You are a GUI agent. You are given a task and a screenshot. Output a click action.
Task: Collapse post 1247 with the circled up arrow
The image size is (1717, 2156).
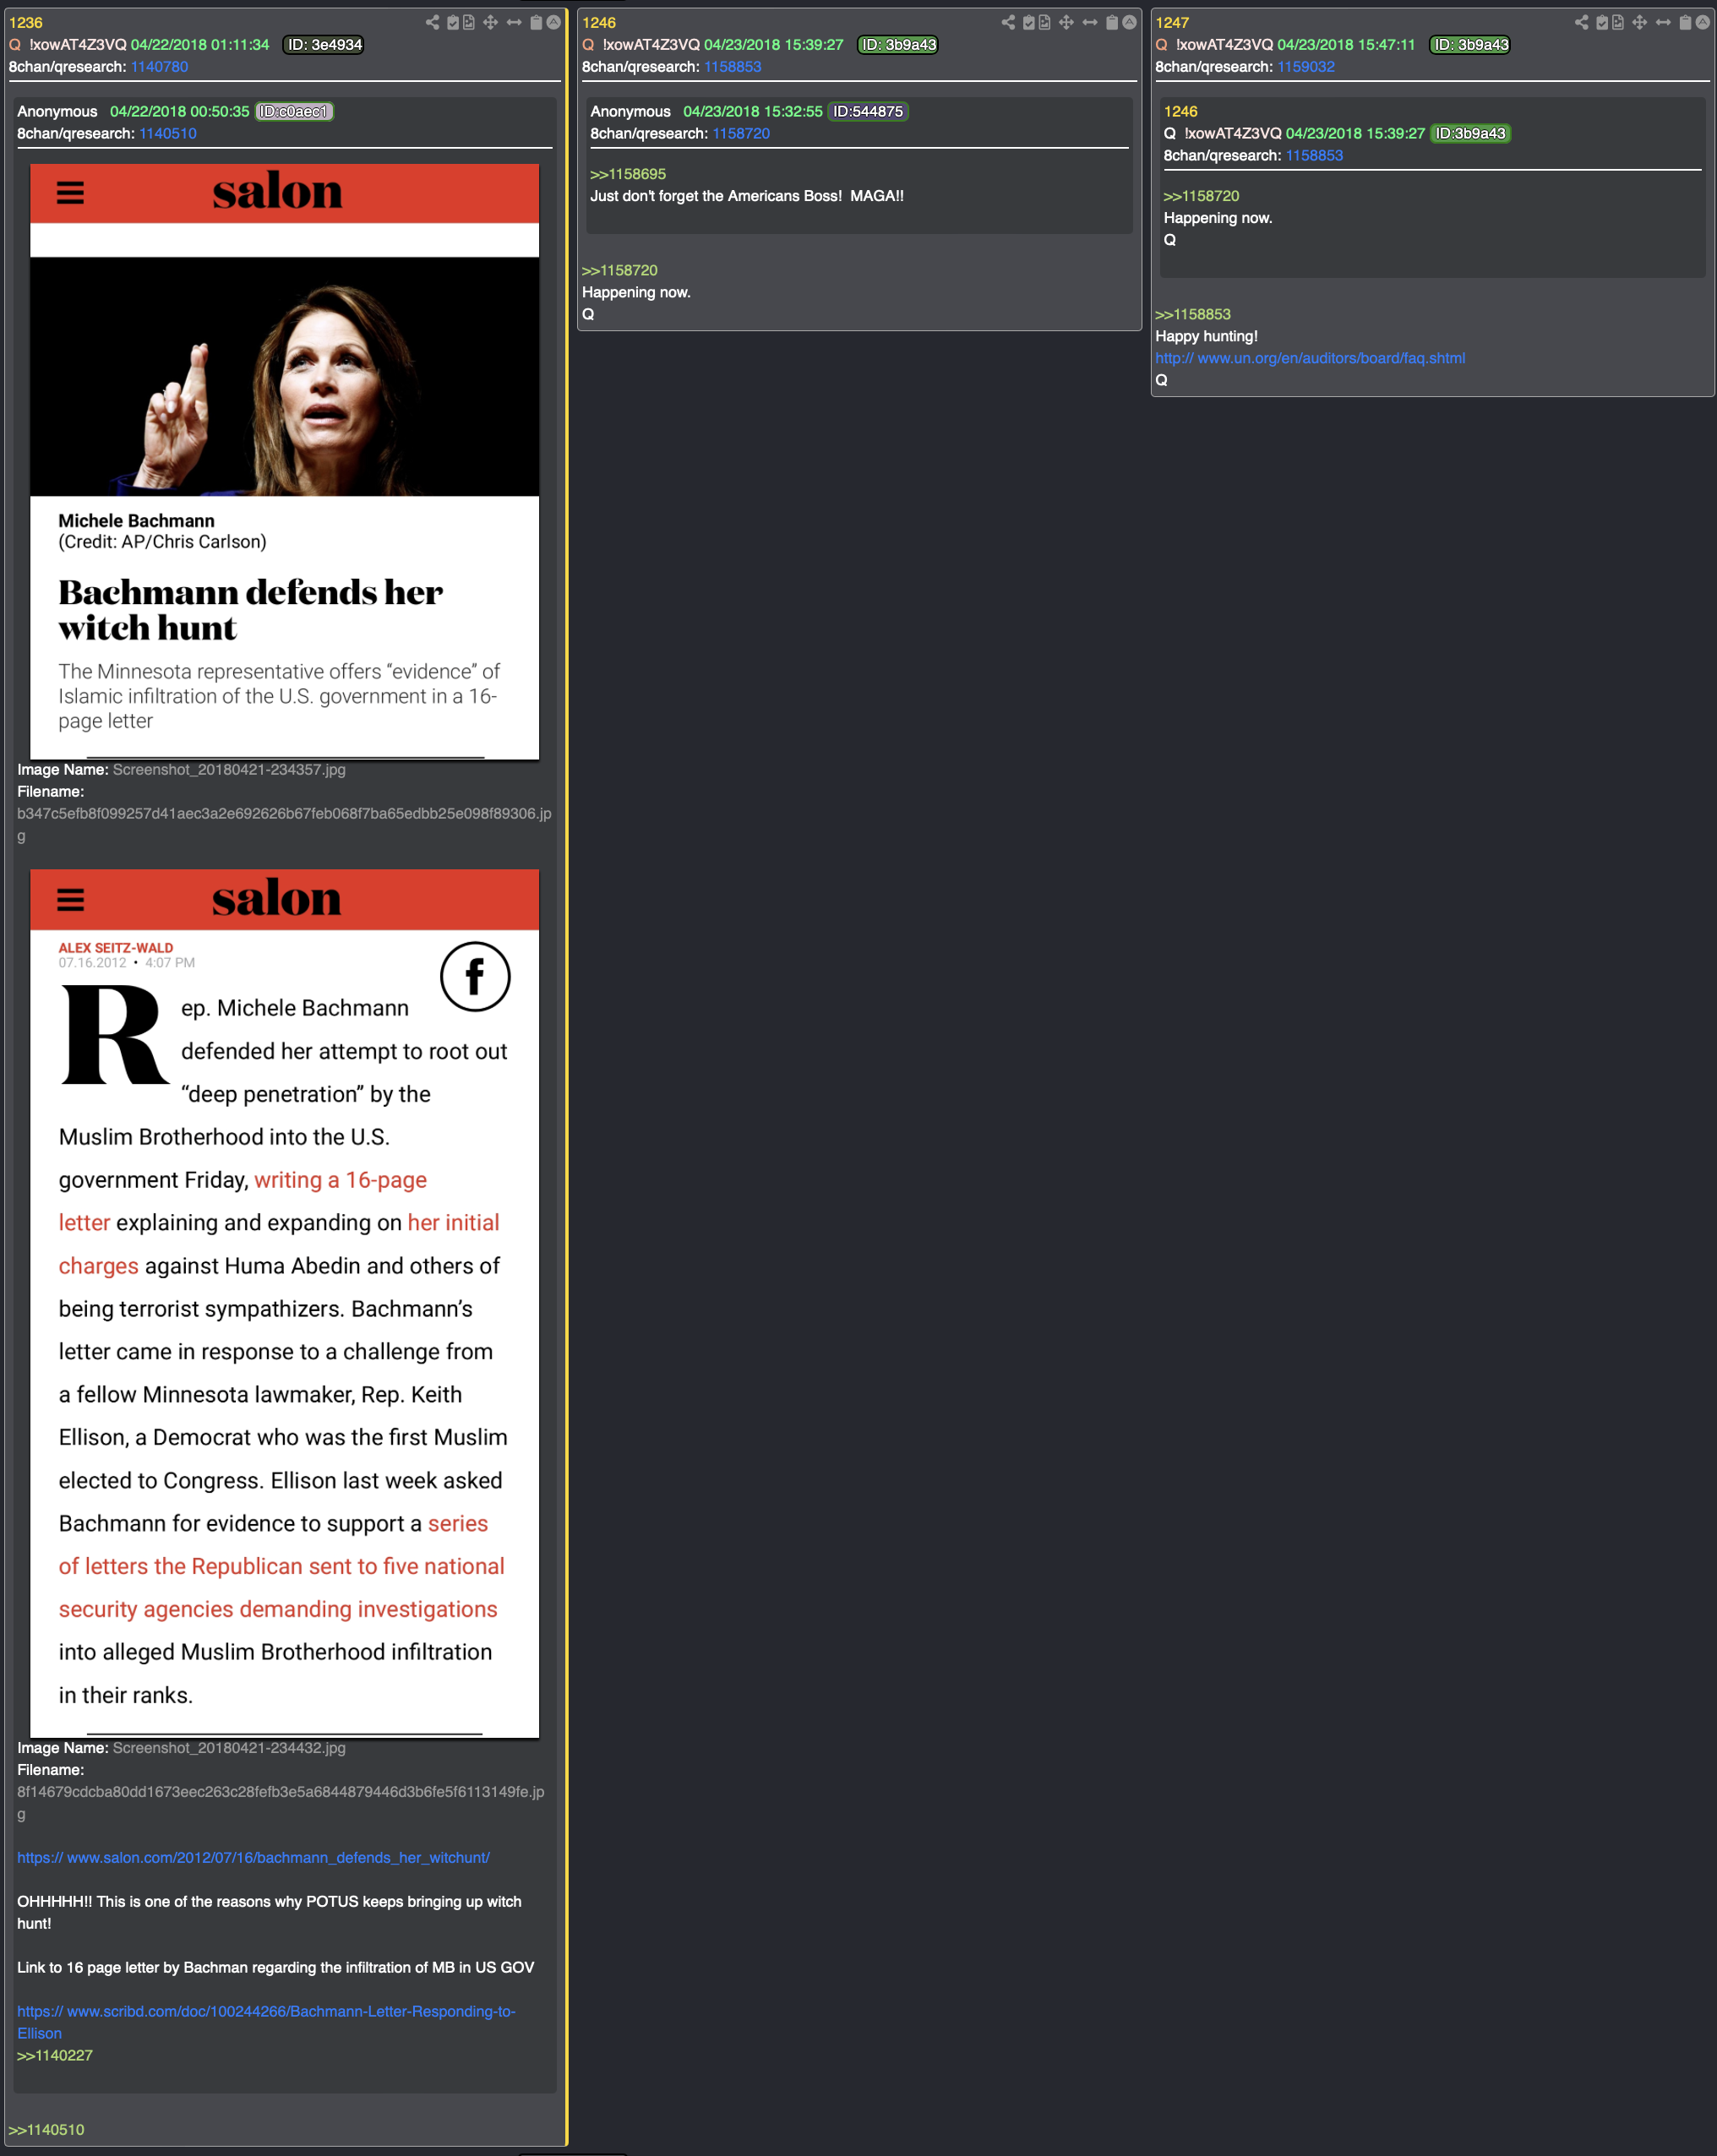[x=1702, y=22]
